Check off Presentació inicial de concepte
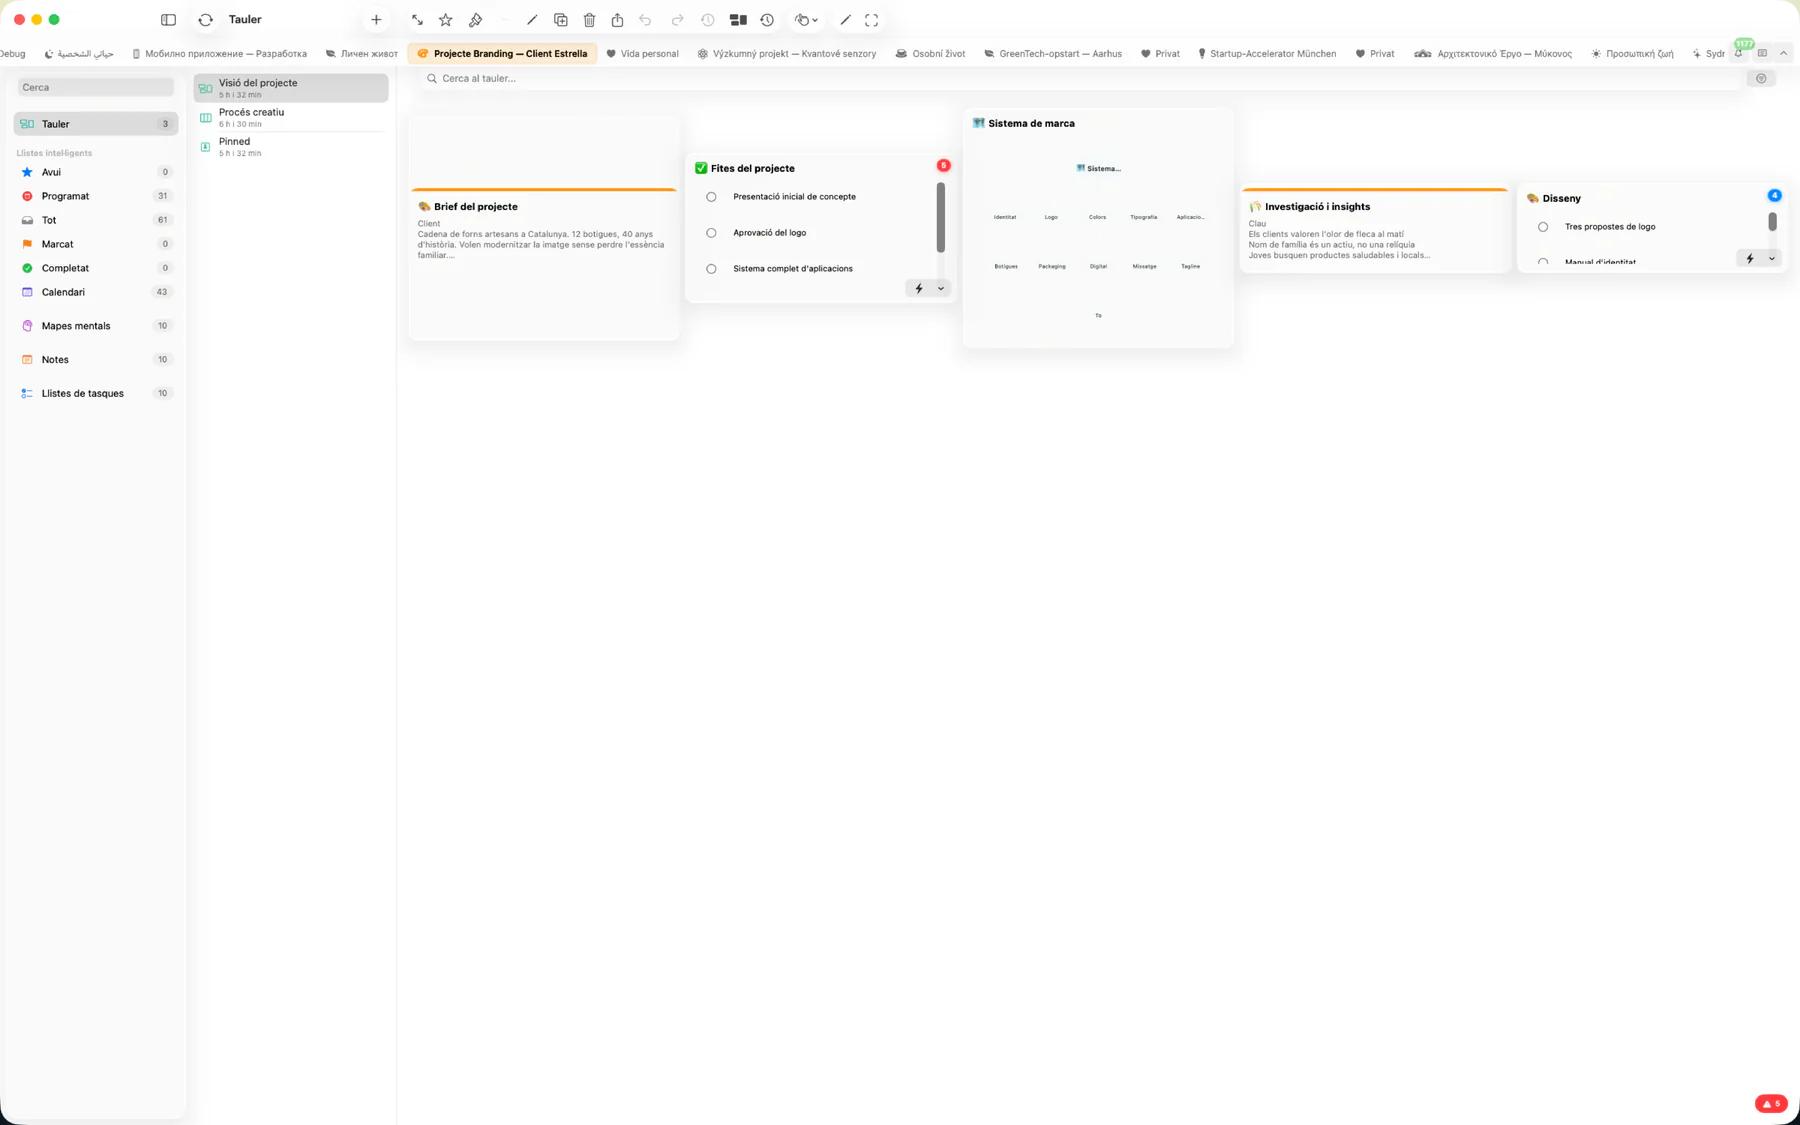The width and height of the screenshot is (1800, 1125). click(711, 197)
